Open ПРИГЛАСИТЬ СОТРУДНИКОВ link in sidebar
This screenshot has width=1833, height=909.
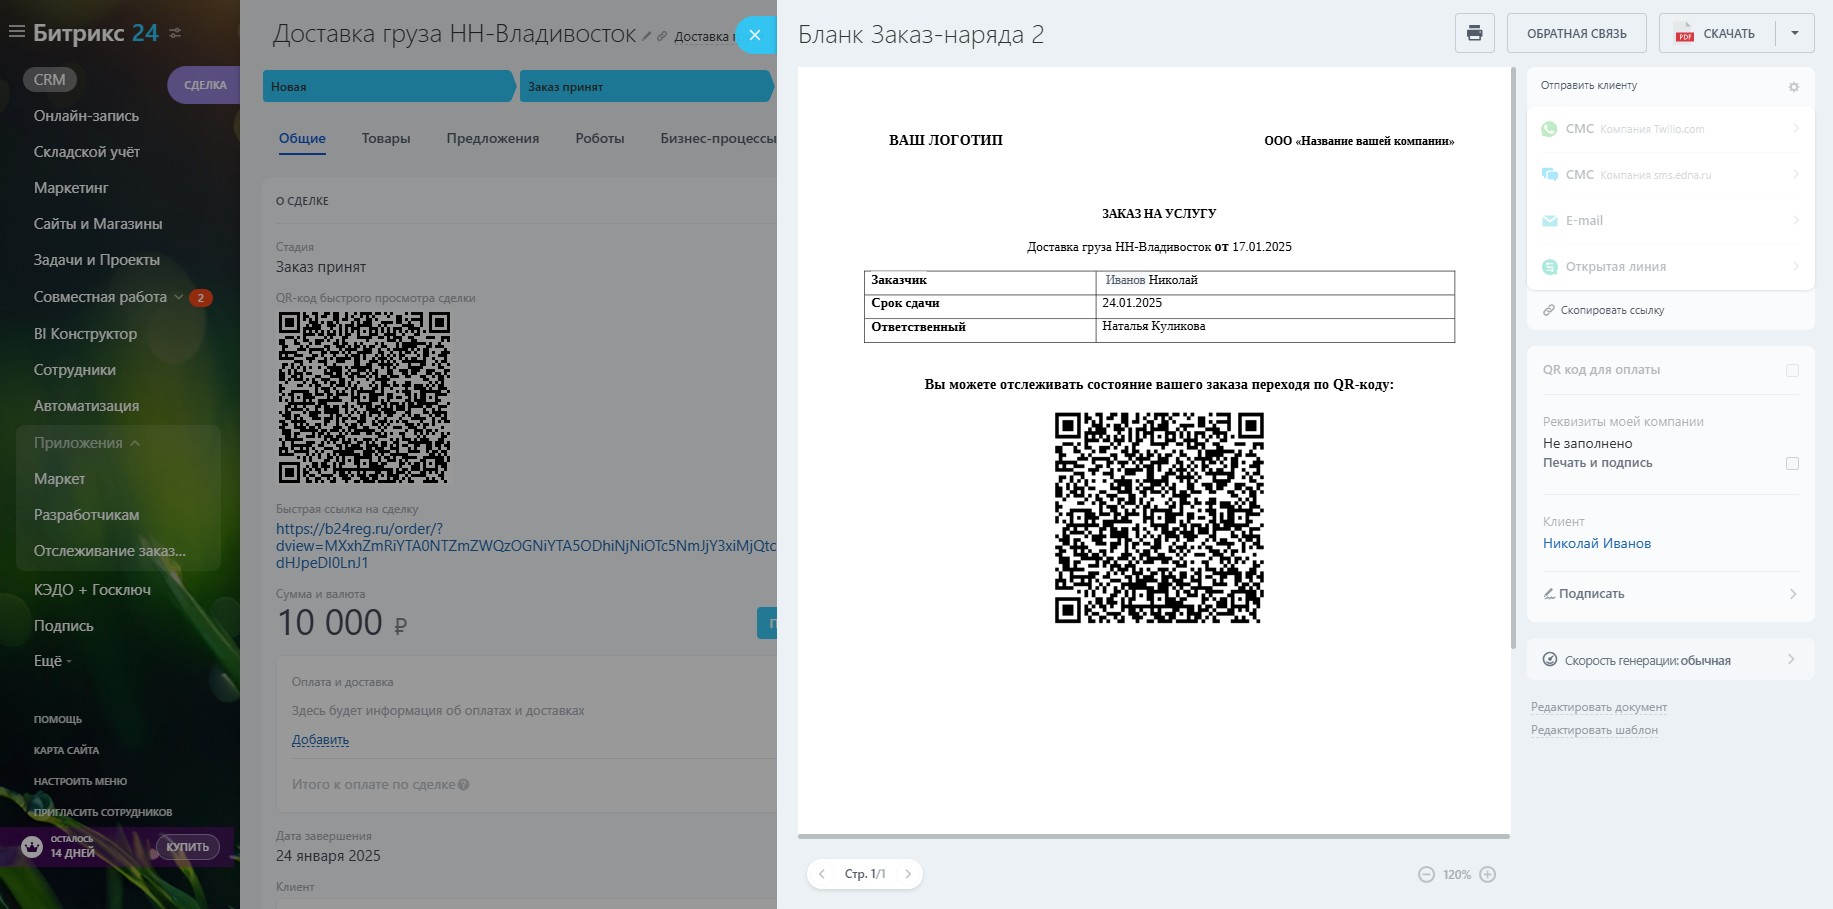pyautogui.click(x=103, y=812)
